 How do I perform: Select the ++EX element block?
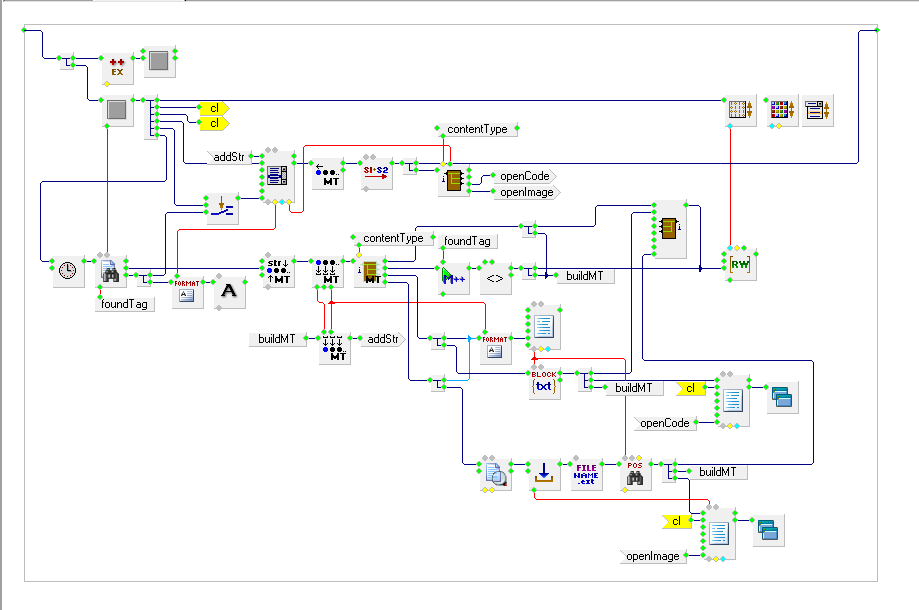pyautogui.click(x=117, y=69)
